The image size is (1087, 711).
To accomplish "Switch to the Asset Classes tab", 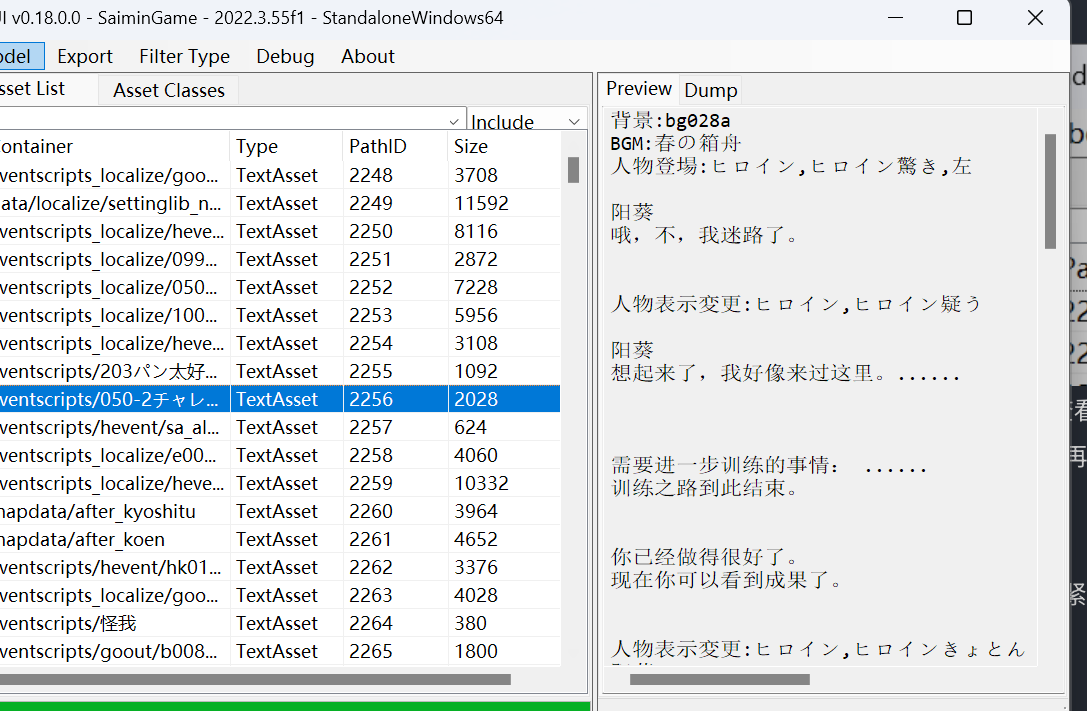I will click(x=169, y=90).
